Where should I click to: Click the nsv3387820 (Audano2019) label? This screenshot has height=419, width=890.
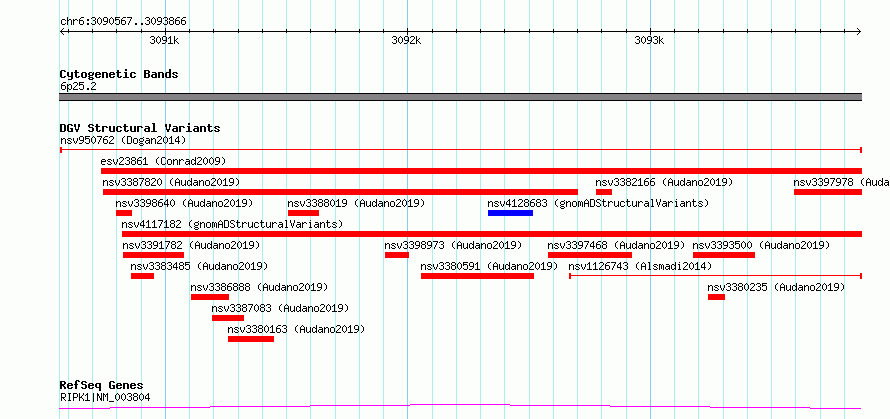(171, 182)
